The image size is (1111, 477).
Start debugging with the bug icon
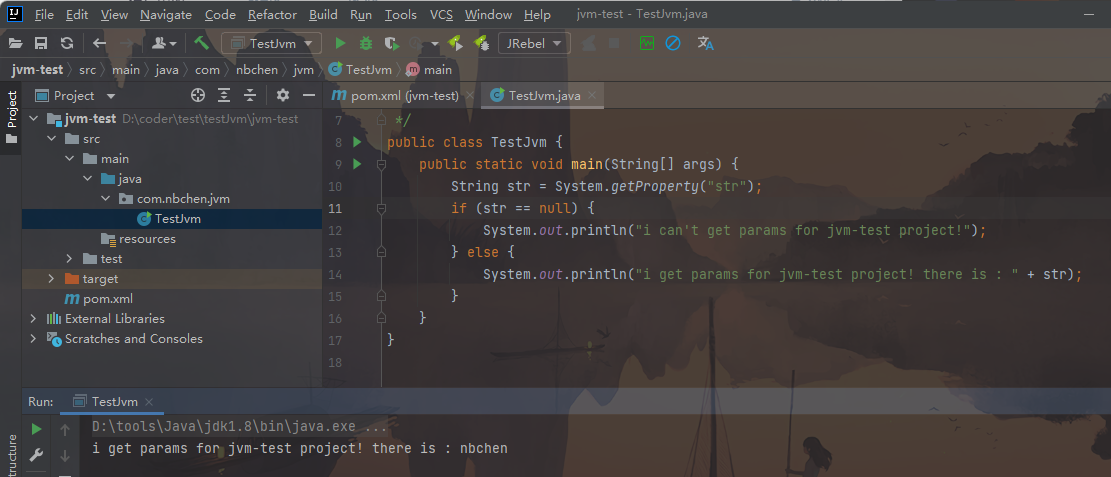click(366, 43)
